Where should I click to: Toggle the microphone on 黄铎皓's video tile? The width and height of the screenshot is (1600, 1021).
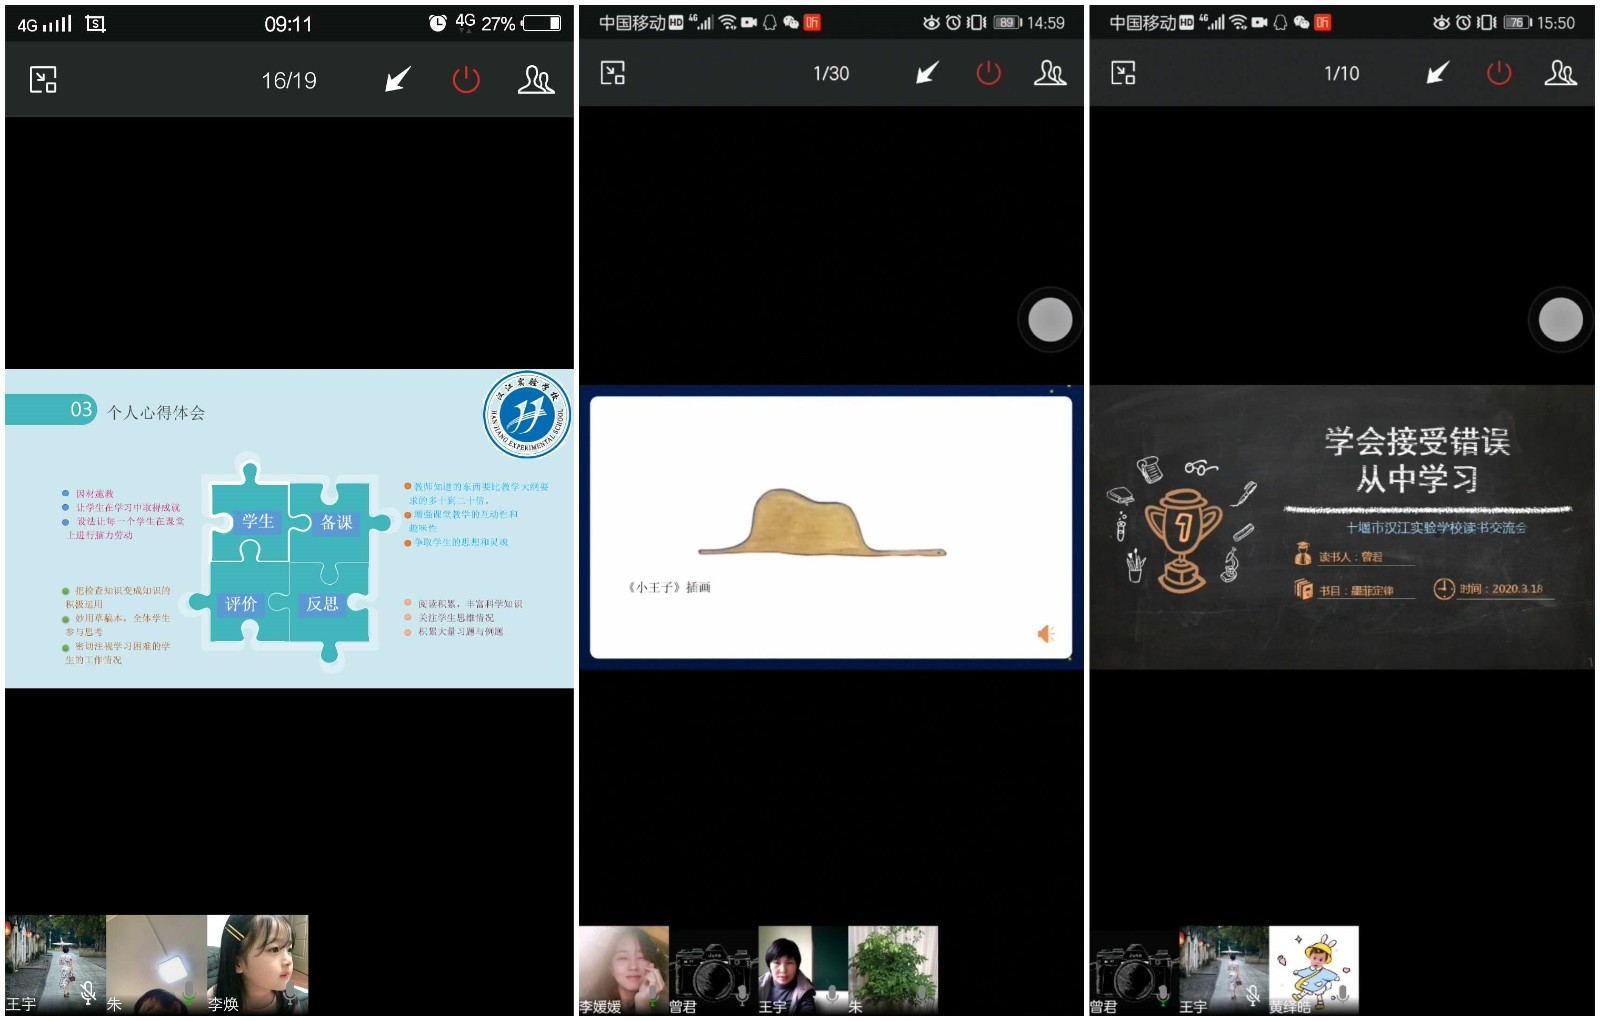click(1343, 993)
